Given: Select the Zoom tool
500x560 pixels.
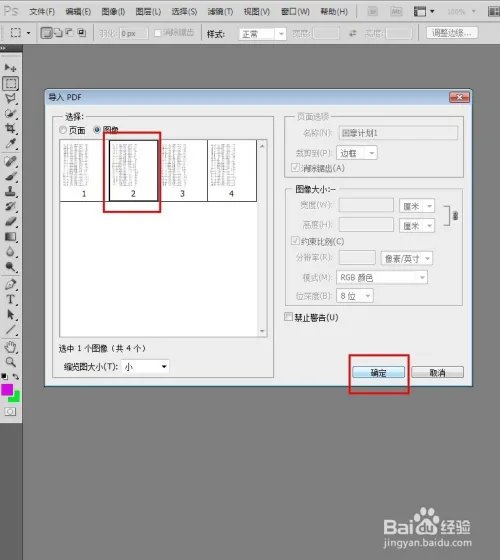Looking at the screenshot, I should [x=10, y=362].
